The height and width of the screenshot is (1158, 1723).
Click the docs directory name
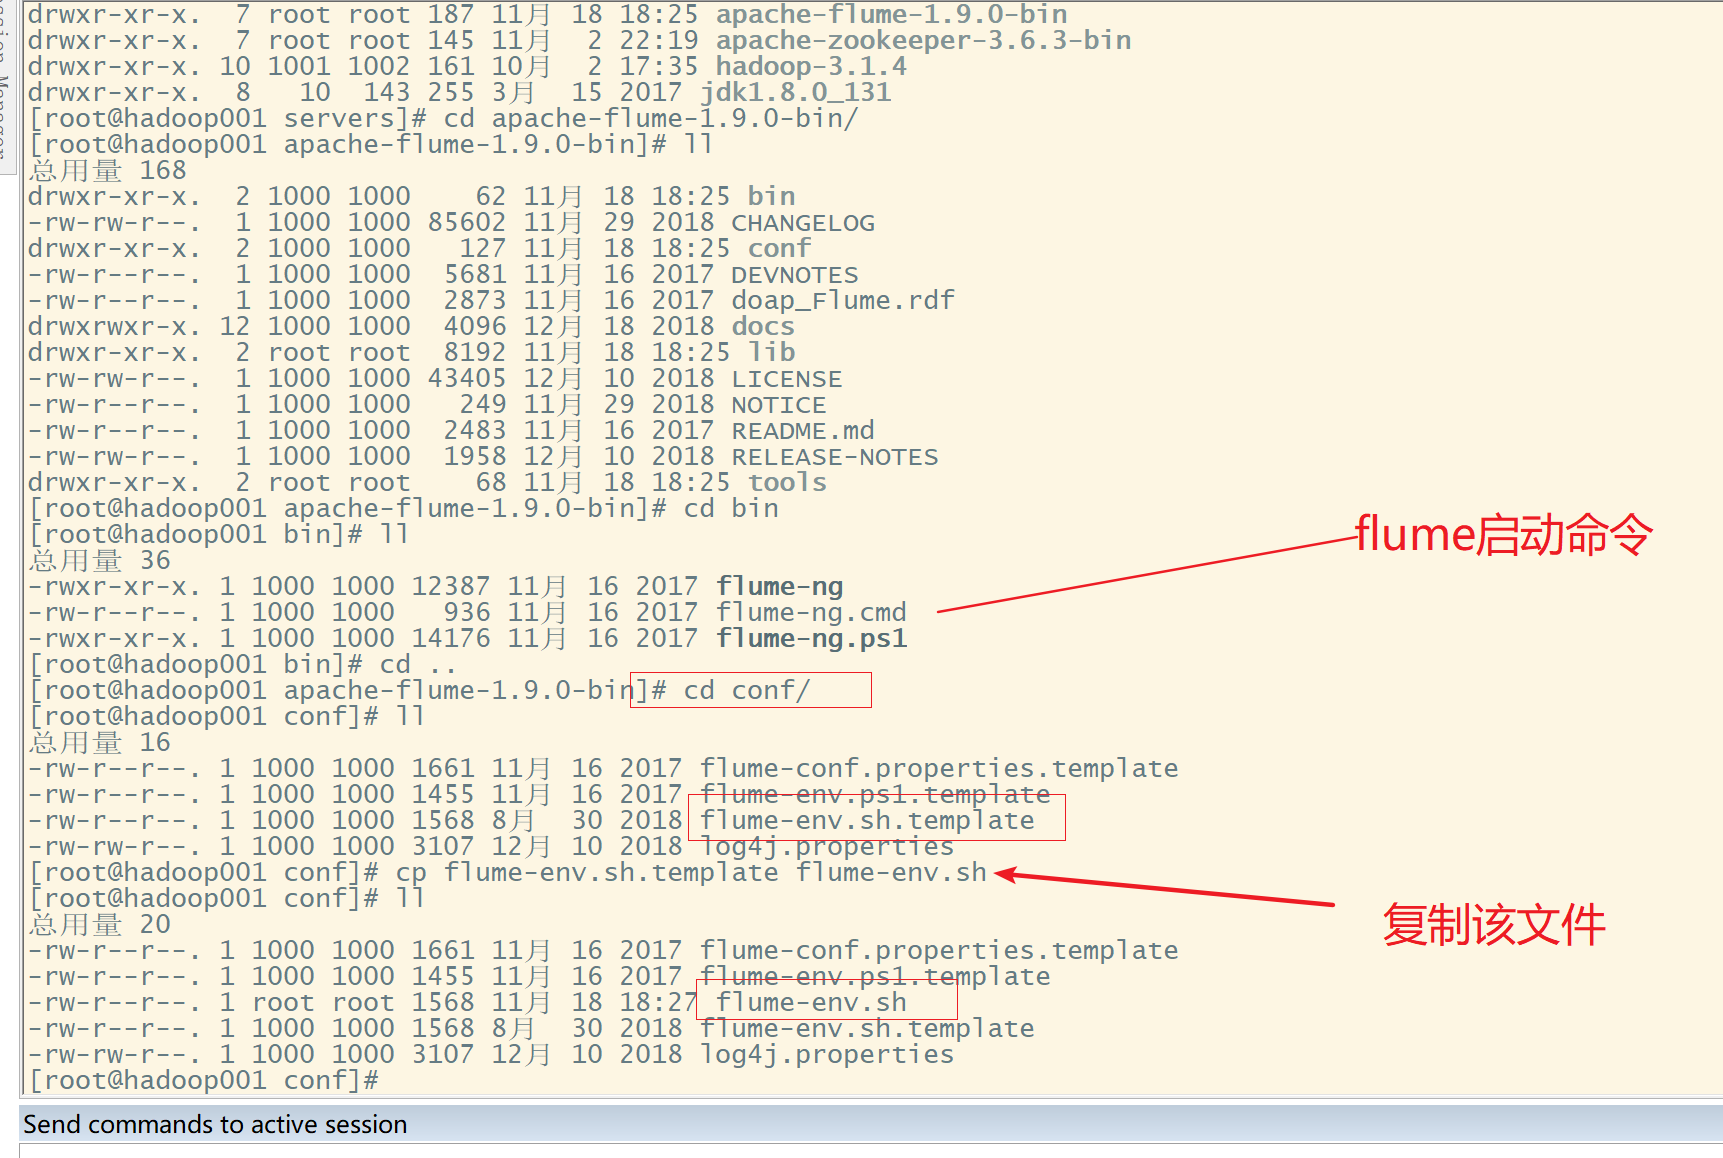[x=763, y=327]
